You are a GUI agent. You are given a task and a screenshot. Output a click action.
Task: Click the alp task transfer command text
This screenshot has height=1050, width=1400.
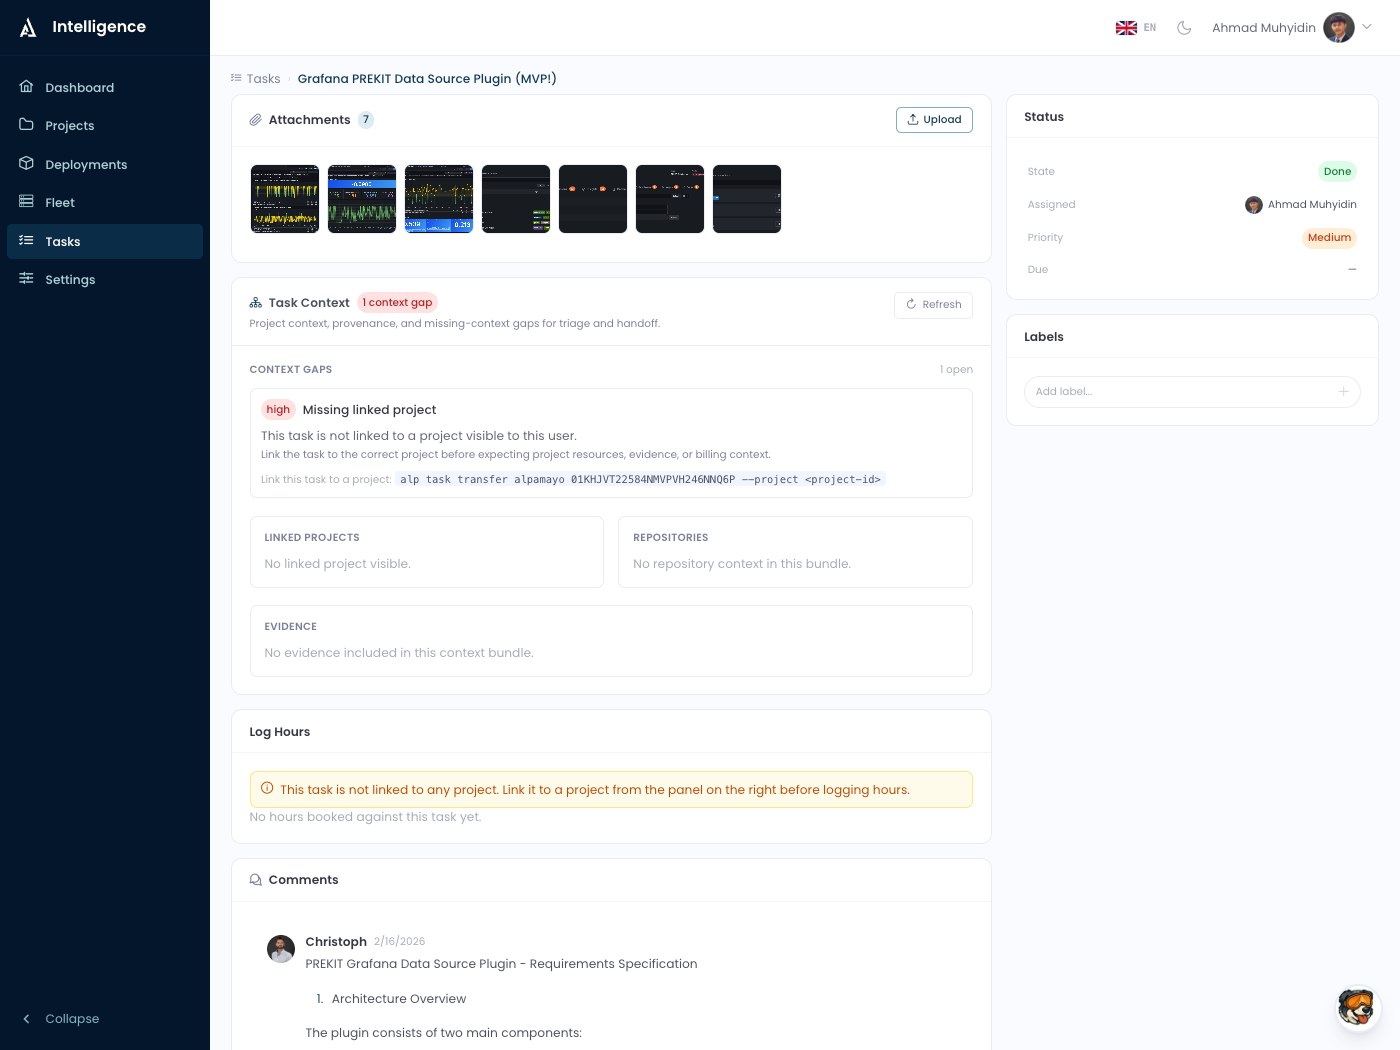(640, 480)
